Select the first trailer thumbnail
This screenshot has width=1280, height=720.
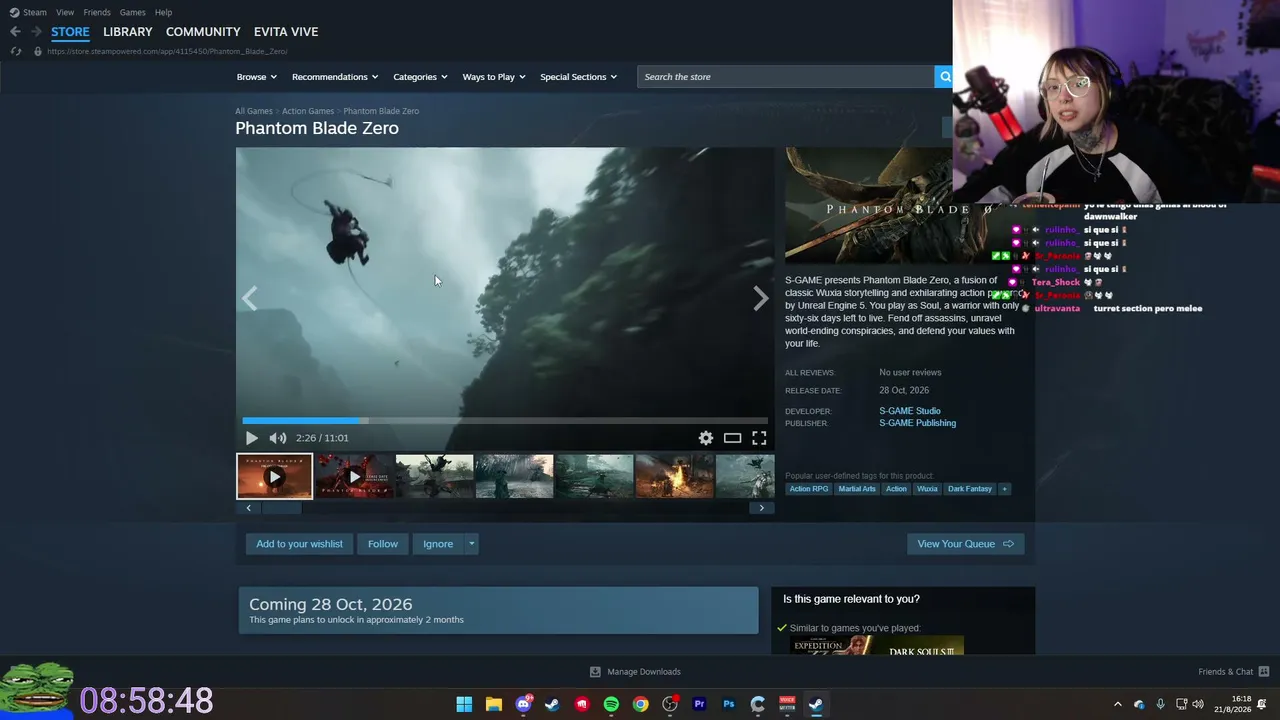click(275, 476)
